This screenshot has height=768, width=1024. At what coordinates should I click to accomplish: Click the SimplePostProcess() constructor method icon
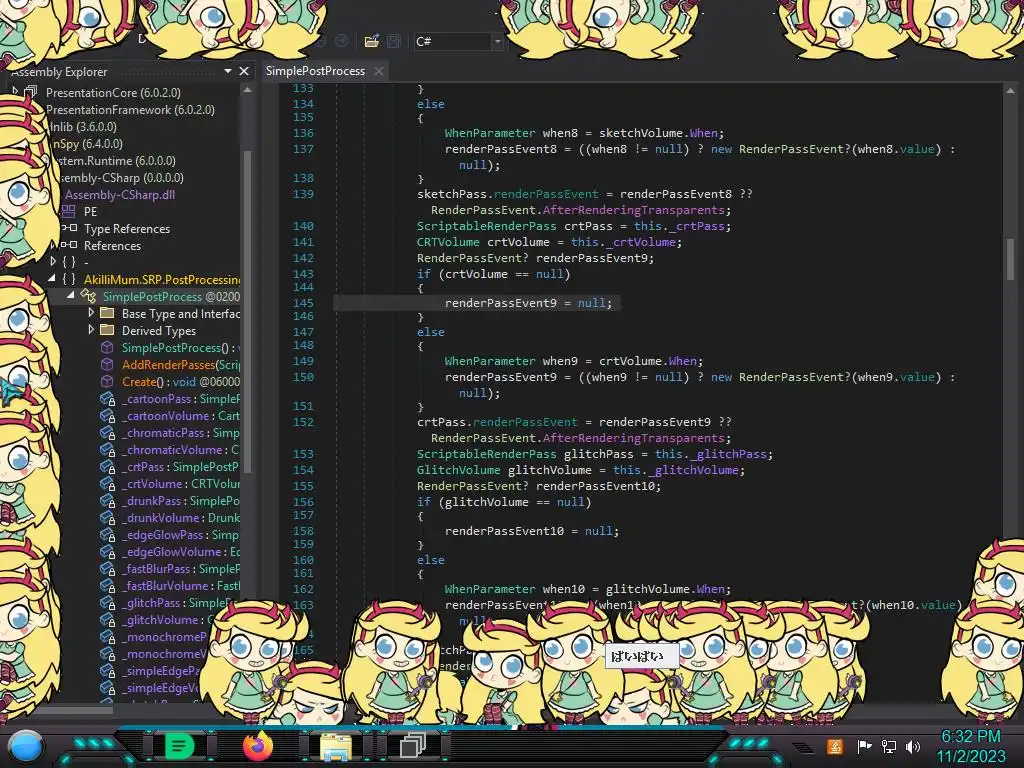click(107, 347)
